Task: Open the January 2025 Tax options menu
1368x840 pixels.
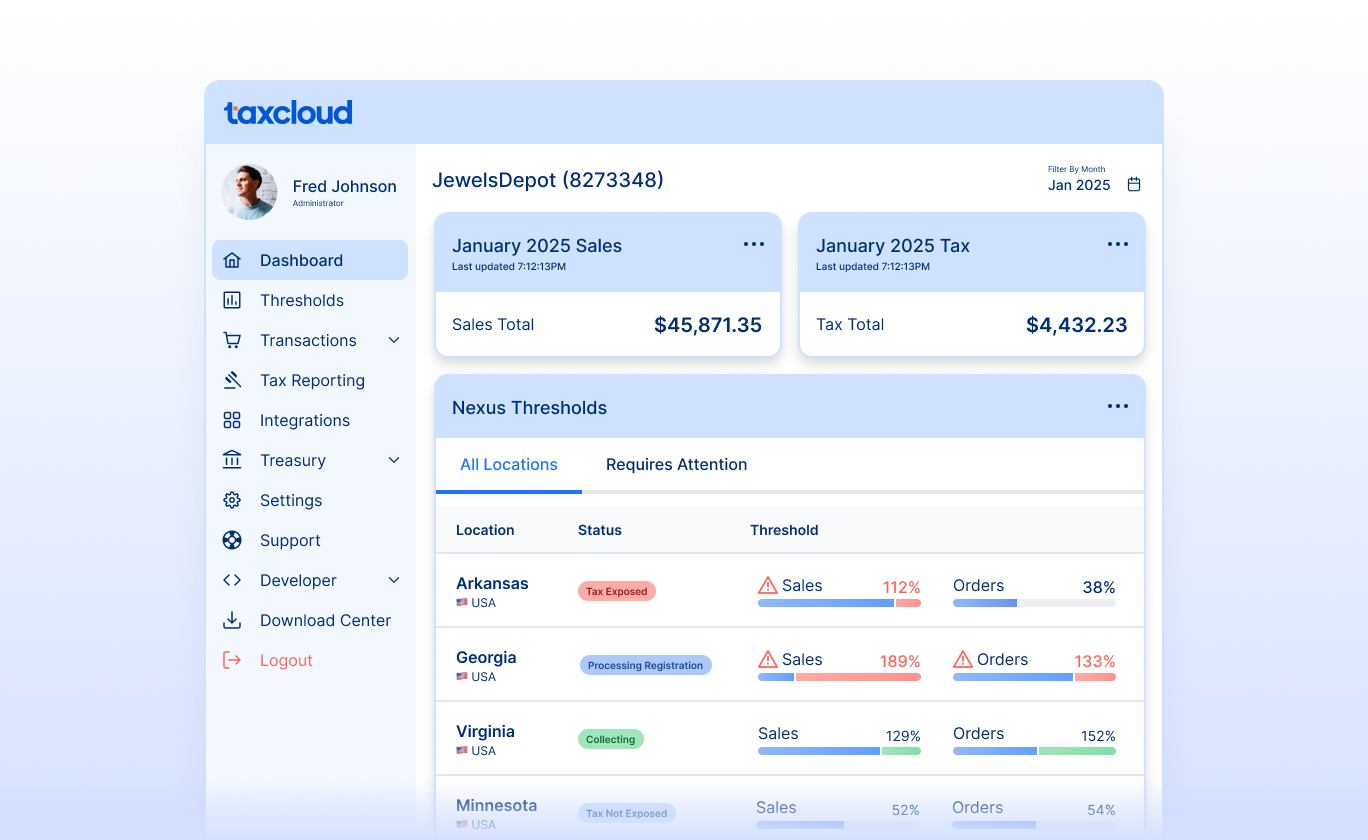Action: (x=1118, y=245)
